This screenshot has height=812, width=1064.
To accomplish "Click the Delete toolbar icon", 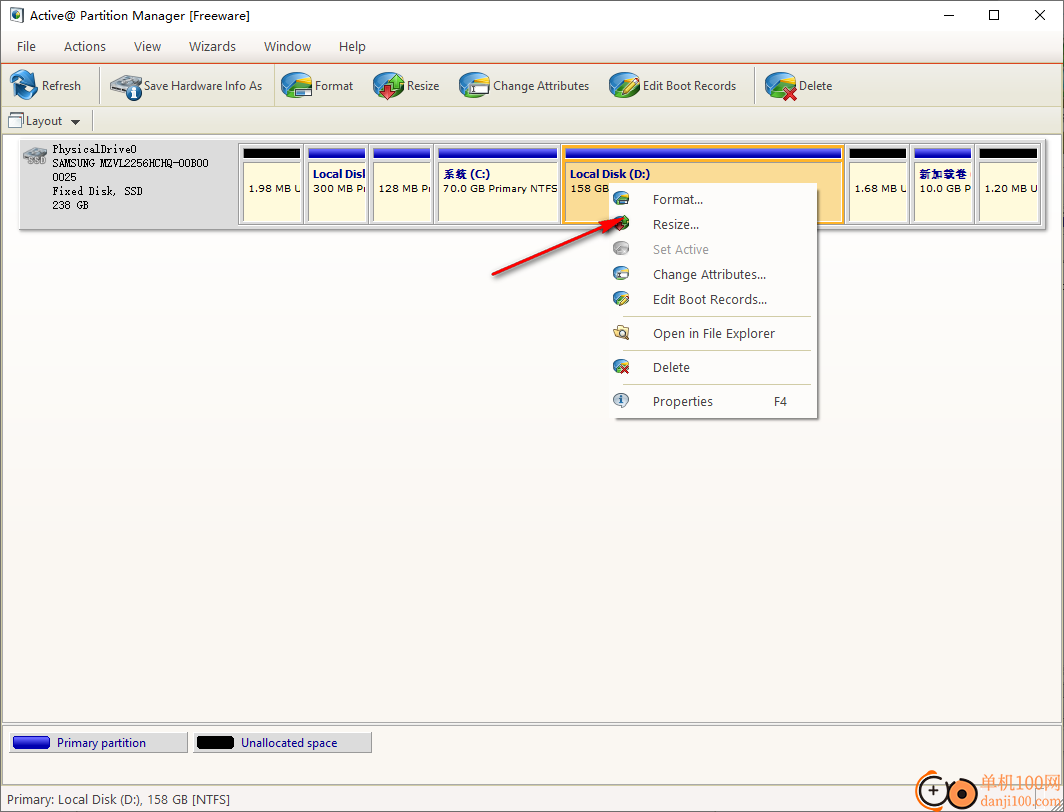I will tap(780, 86).
